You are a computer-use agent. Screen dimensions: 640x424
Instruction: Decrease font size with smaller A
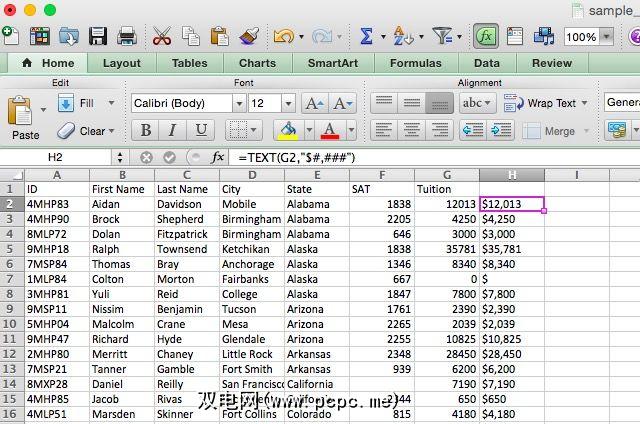tap(343, 103)
